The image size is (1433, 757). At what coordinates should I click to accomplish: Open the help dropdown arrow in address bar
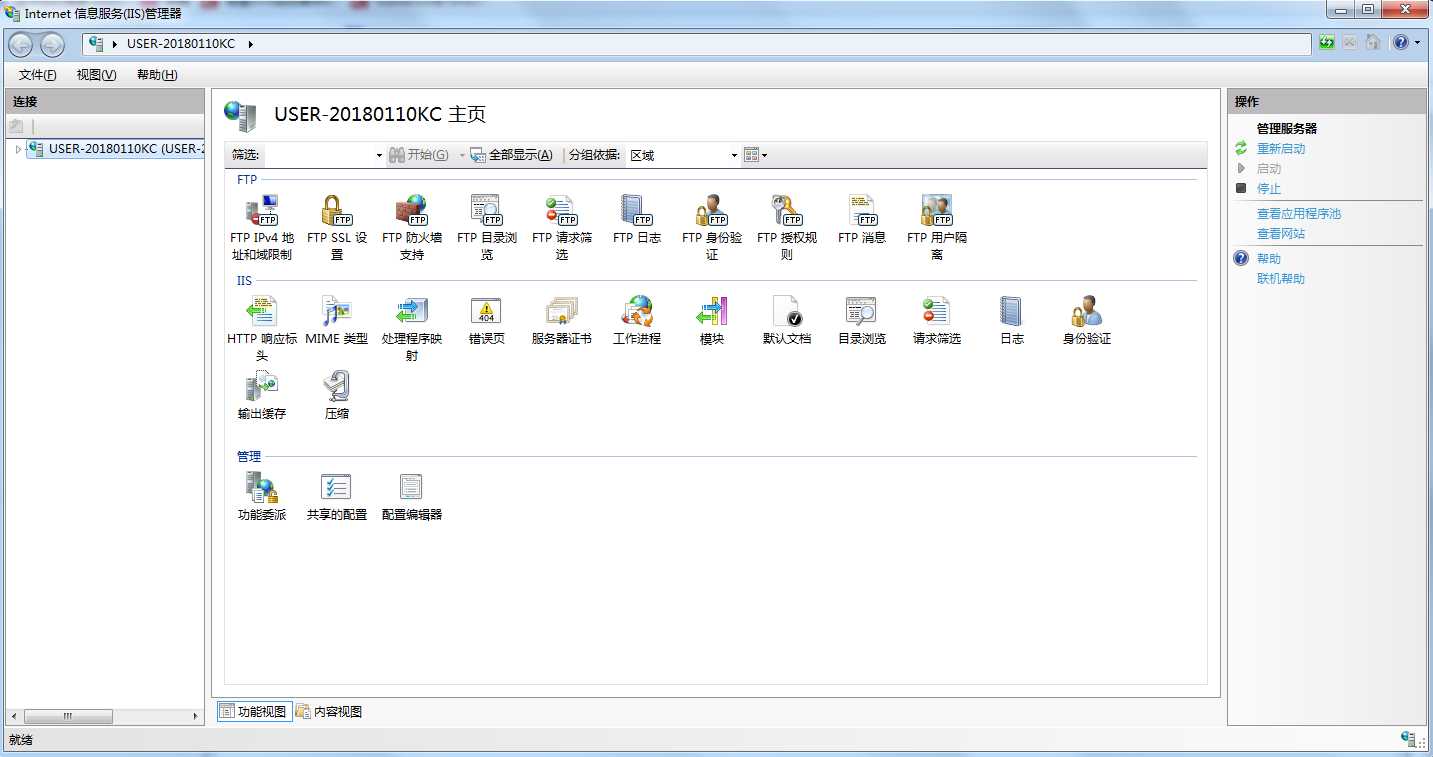[x=1417, y=43]
